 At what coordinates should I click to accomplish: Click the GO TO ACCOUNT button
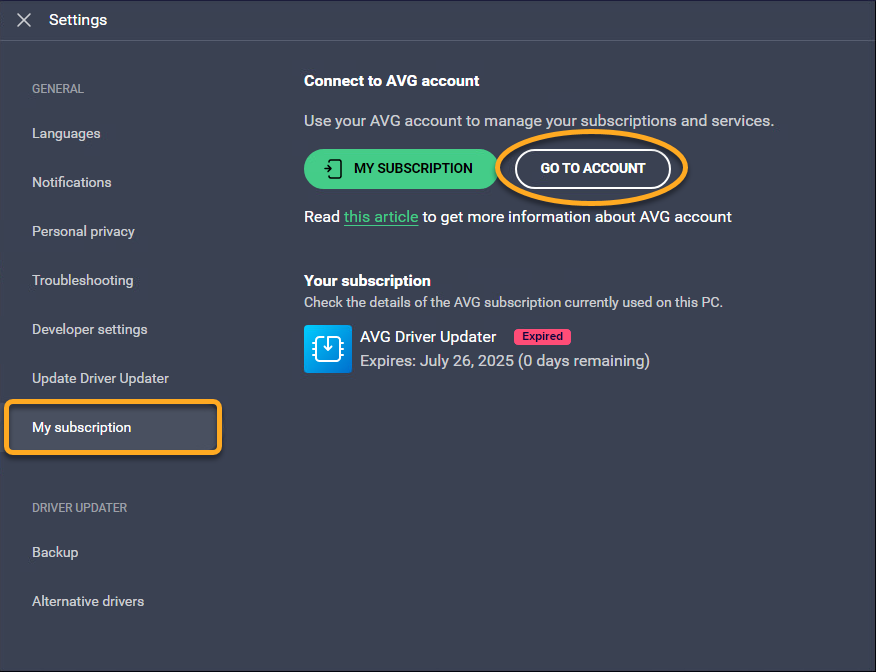click(x=593, y=169)
